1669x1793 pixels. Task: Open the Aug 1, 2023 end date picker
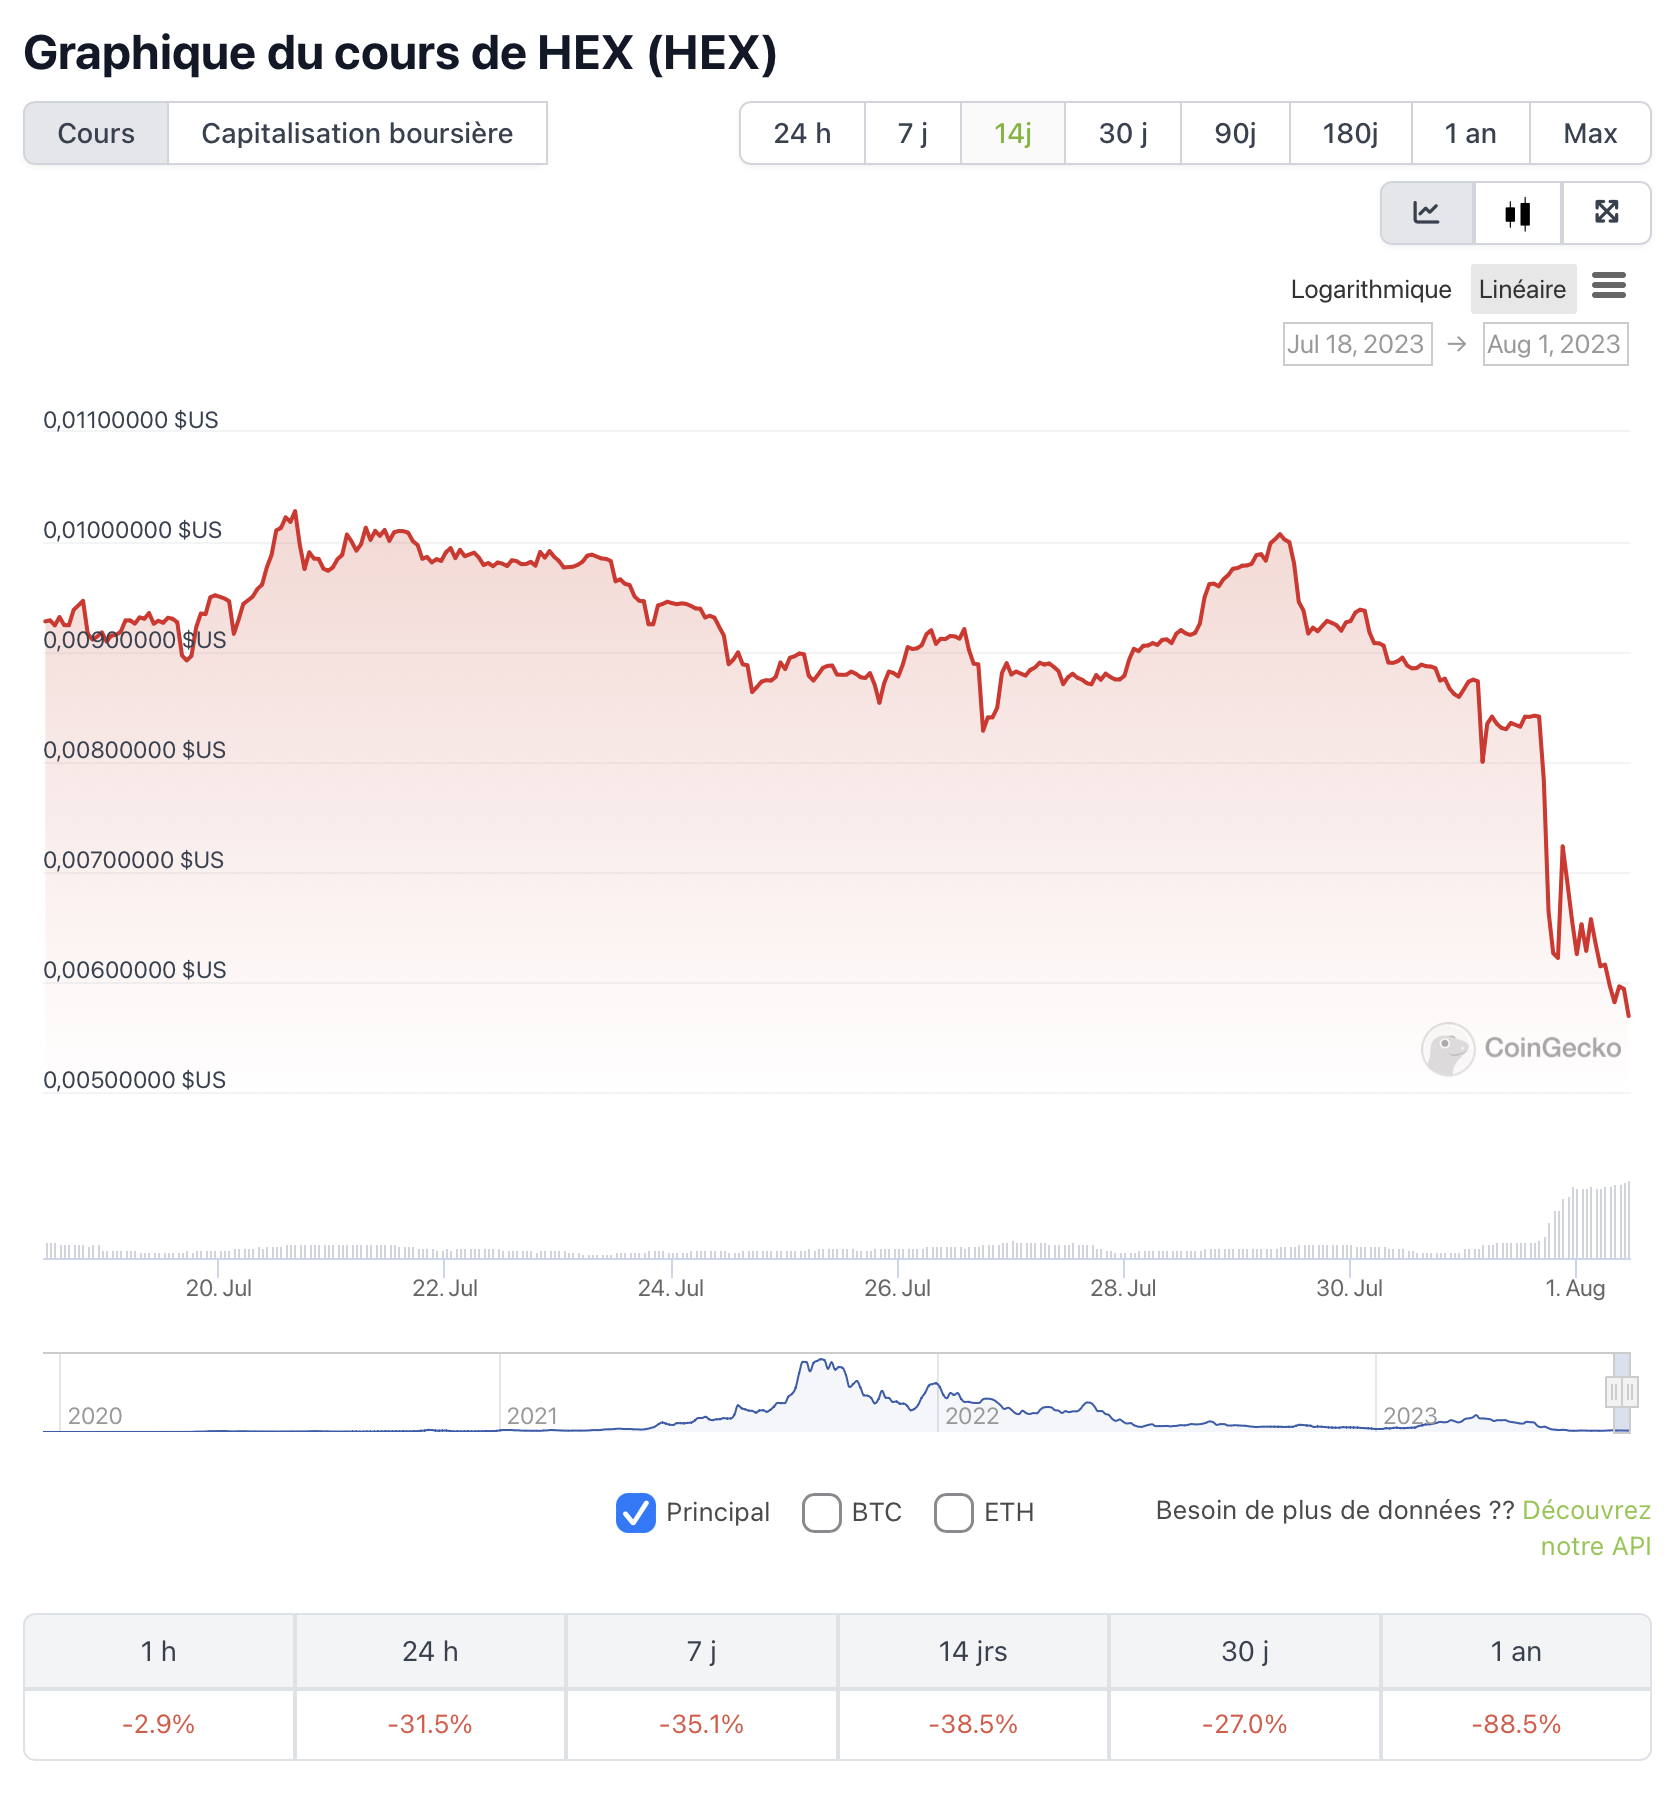pos(1554,344)
